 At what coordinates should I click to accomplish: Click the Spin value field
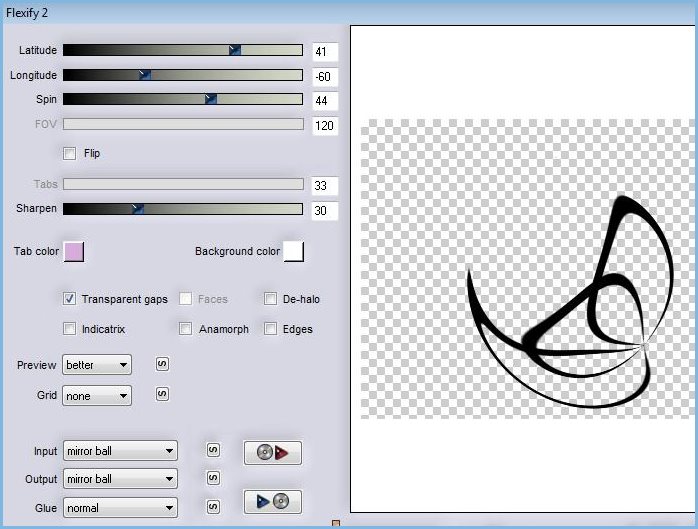coord(324,100)
